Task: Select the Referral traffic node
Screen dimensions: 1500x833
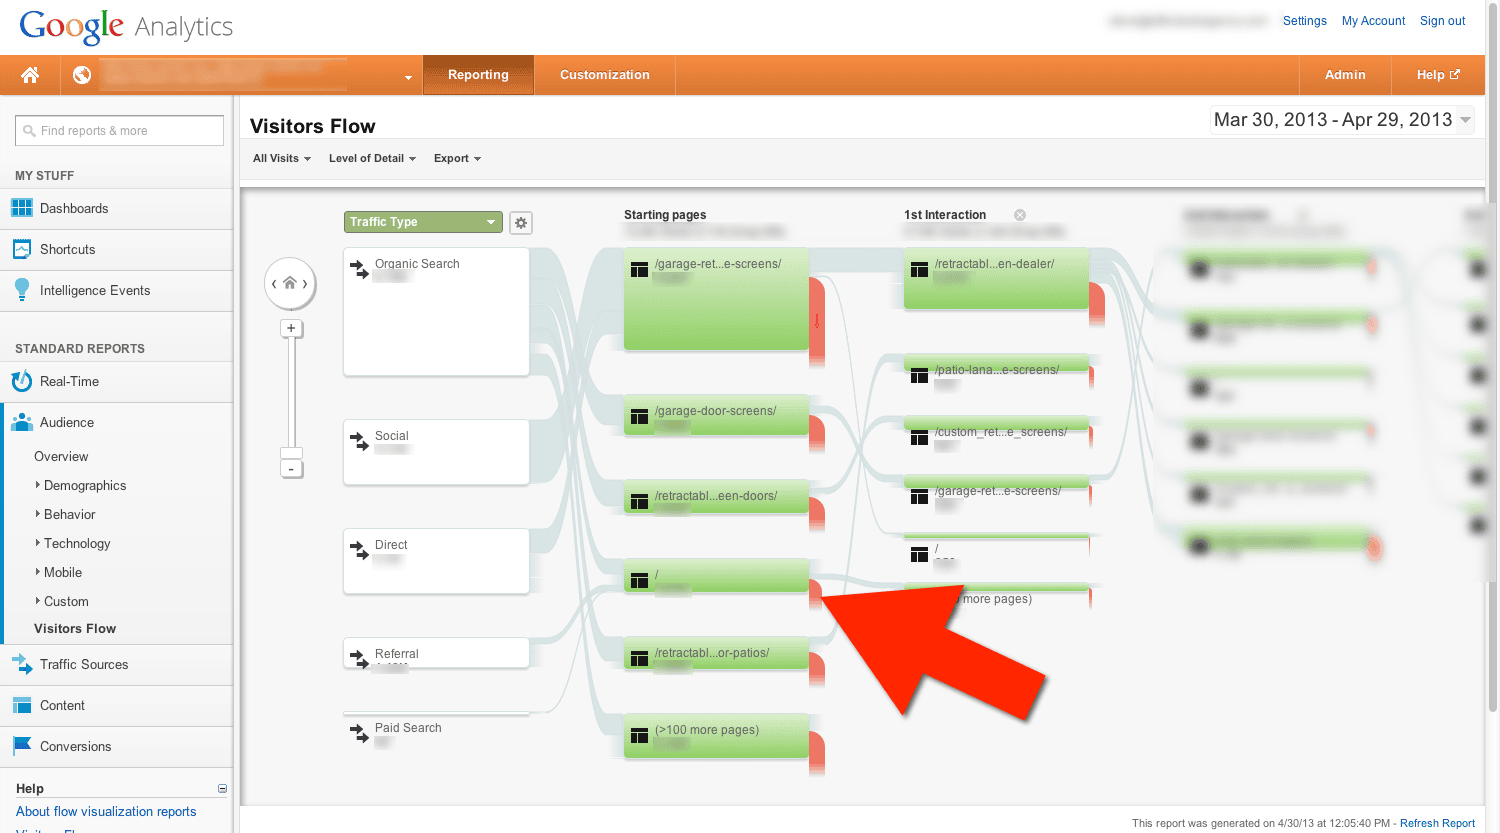Action: tap(436, 652)
